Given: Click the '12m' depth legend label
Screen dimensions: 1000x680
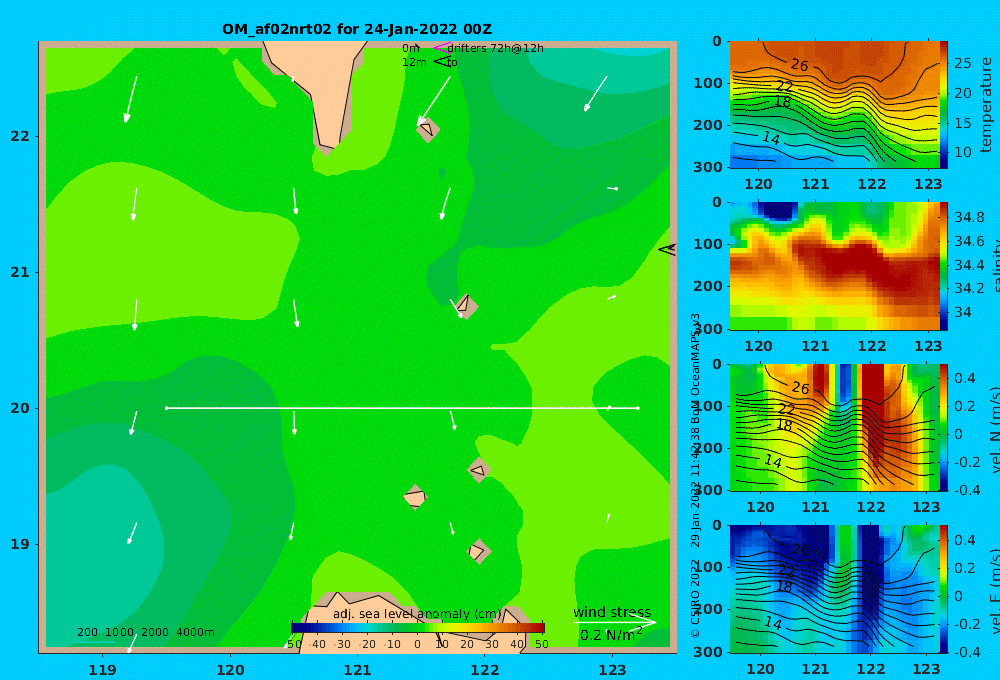Looking at the screenshot, I should [414, 62].
